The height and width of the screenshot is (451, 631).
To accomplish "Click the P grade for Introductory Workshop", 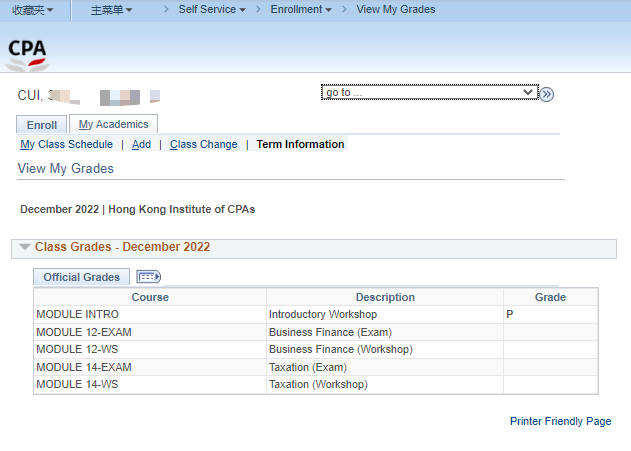I will (x=509, y=314).
